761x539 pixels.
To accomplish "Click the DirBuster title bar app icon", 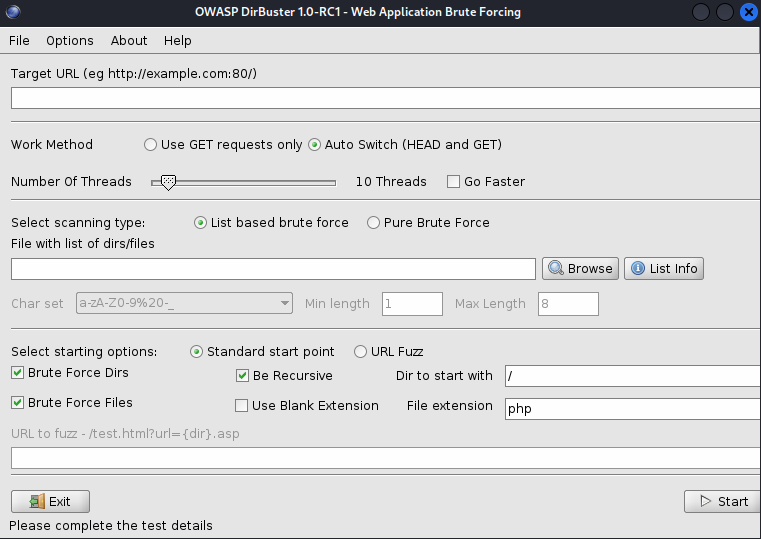I will coord(12,12).
